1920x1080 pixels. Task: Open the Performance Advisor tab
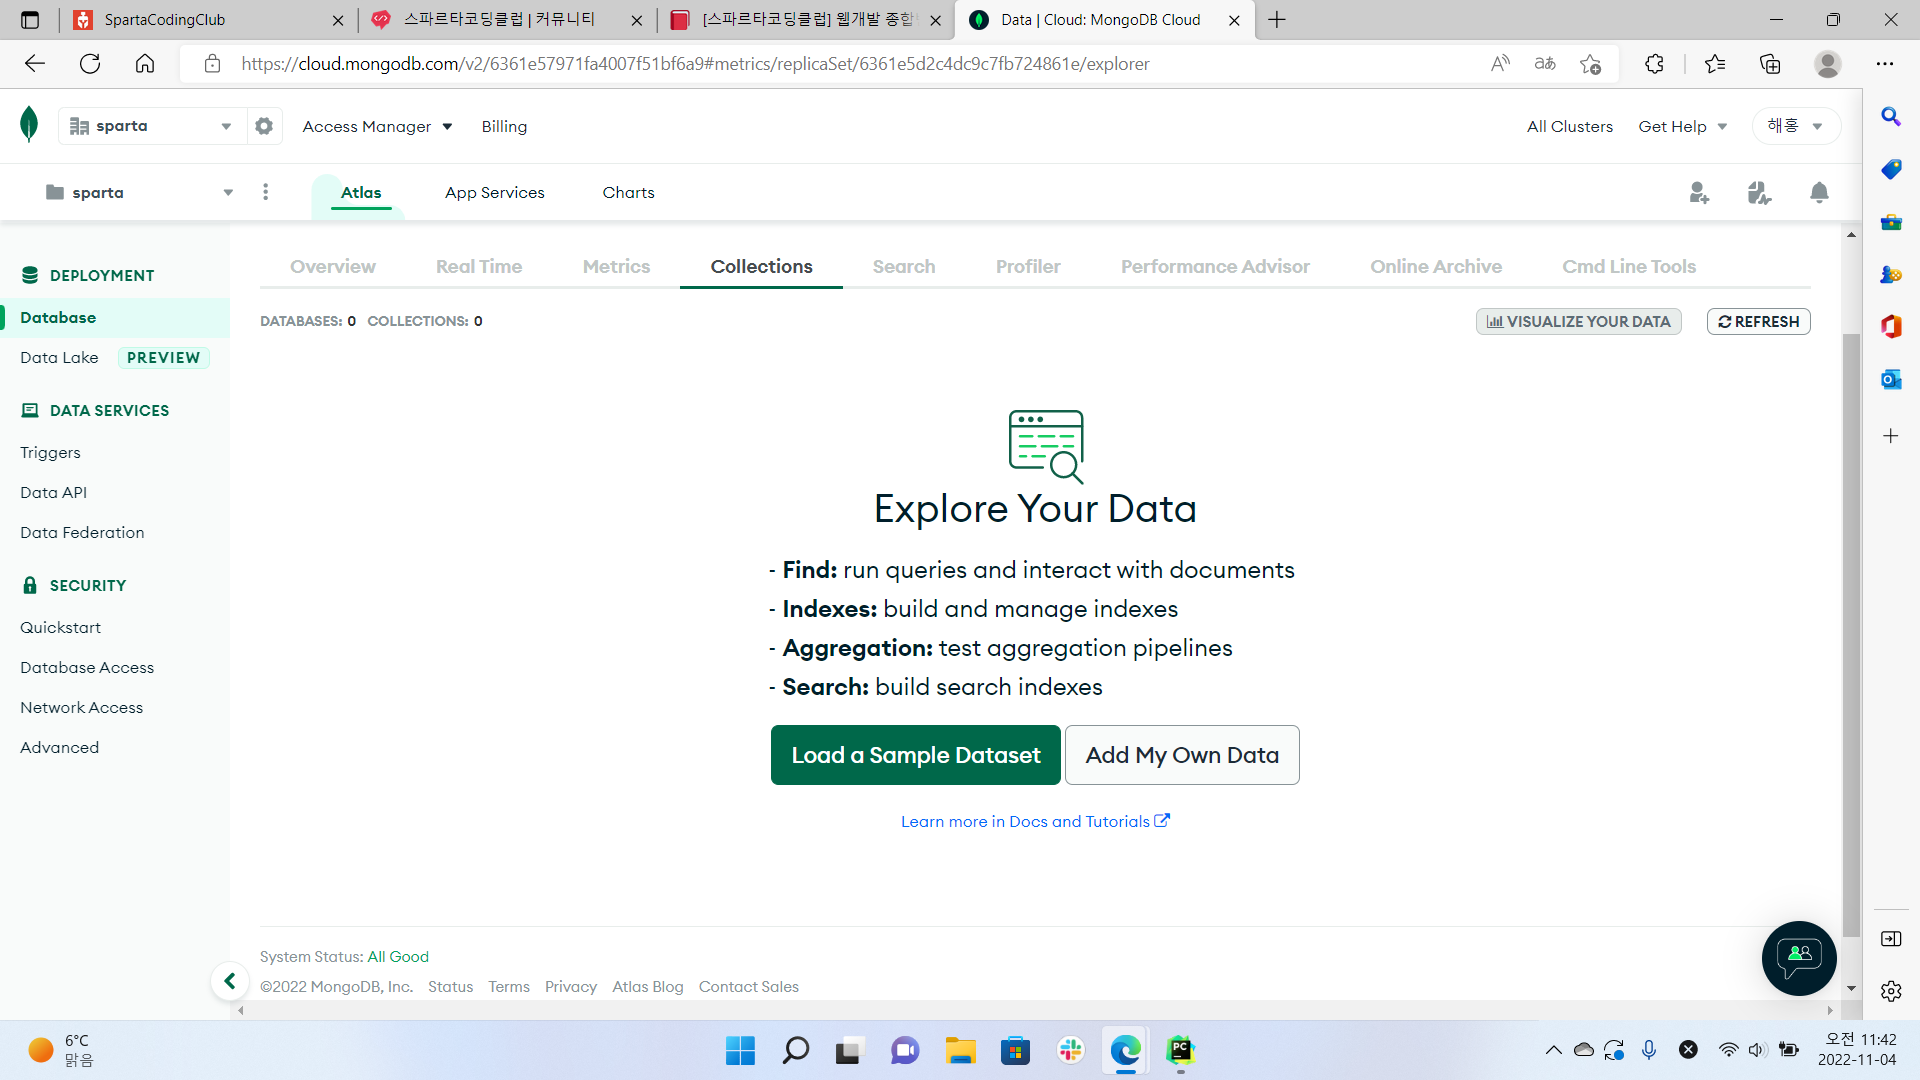tap(1215, 267)
